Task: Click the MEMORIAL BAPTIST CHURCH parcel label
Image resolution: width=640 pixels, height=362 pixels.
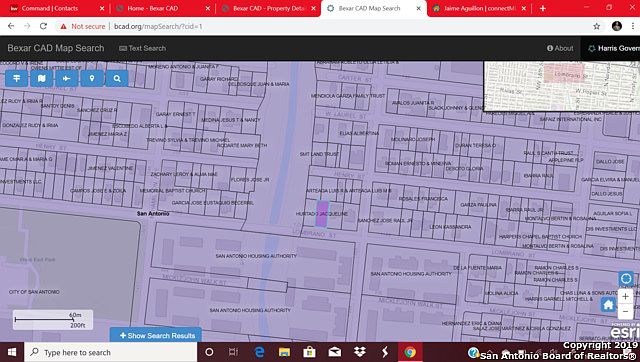Action: 173,191
